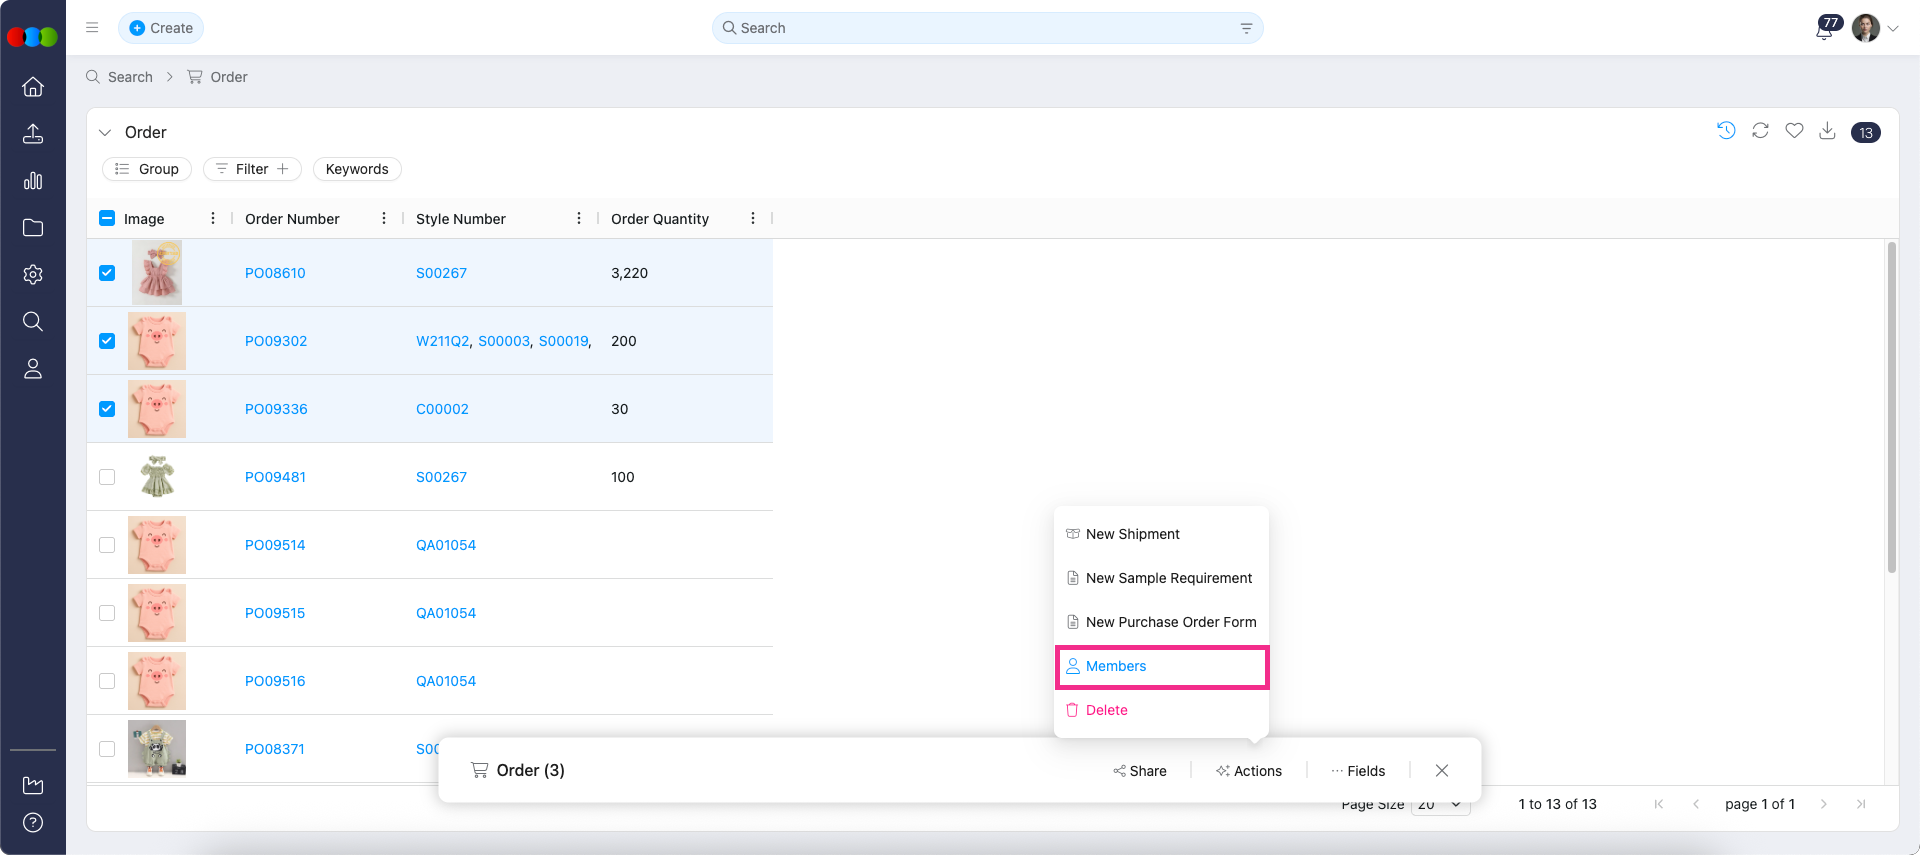Choose New Shipment from the menu

pyautogui.click(x=1132, y=534)
